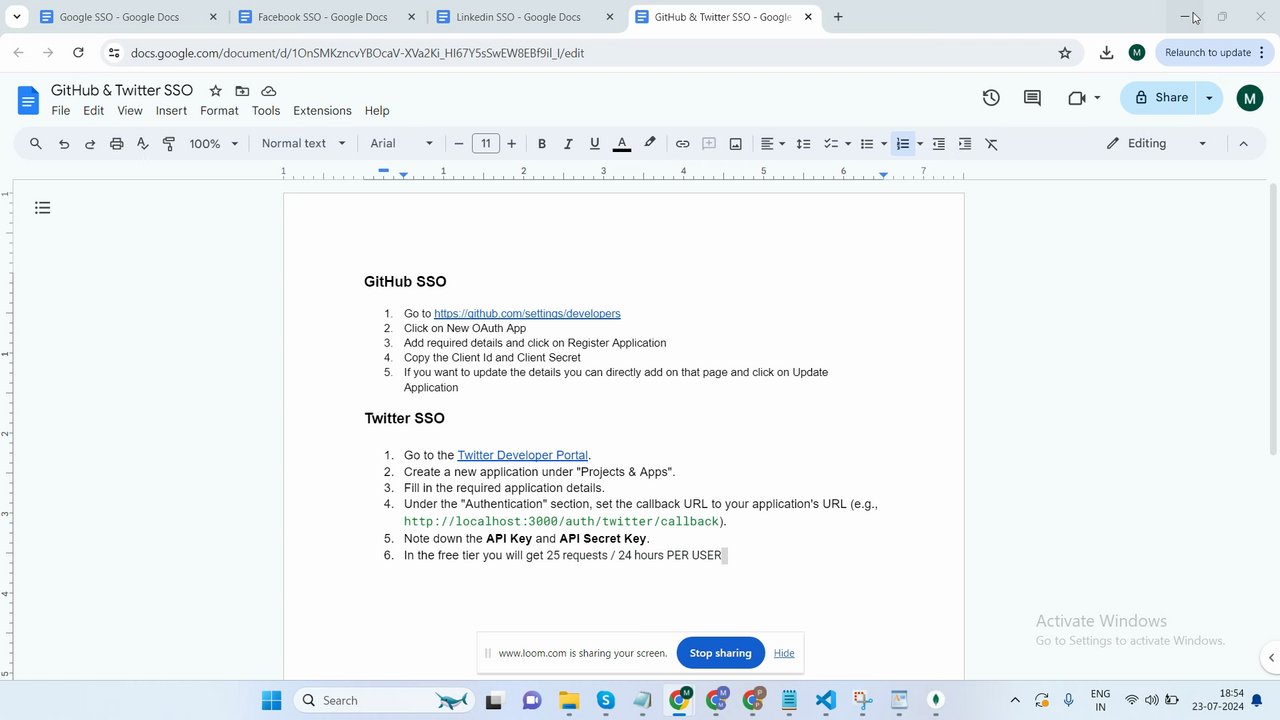Click the move to folder icon
This screenshot has width=1280, height=720.
[242, 91]
